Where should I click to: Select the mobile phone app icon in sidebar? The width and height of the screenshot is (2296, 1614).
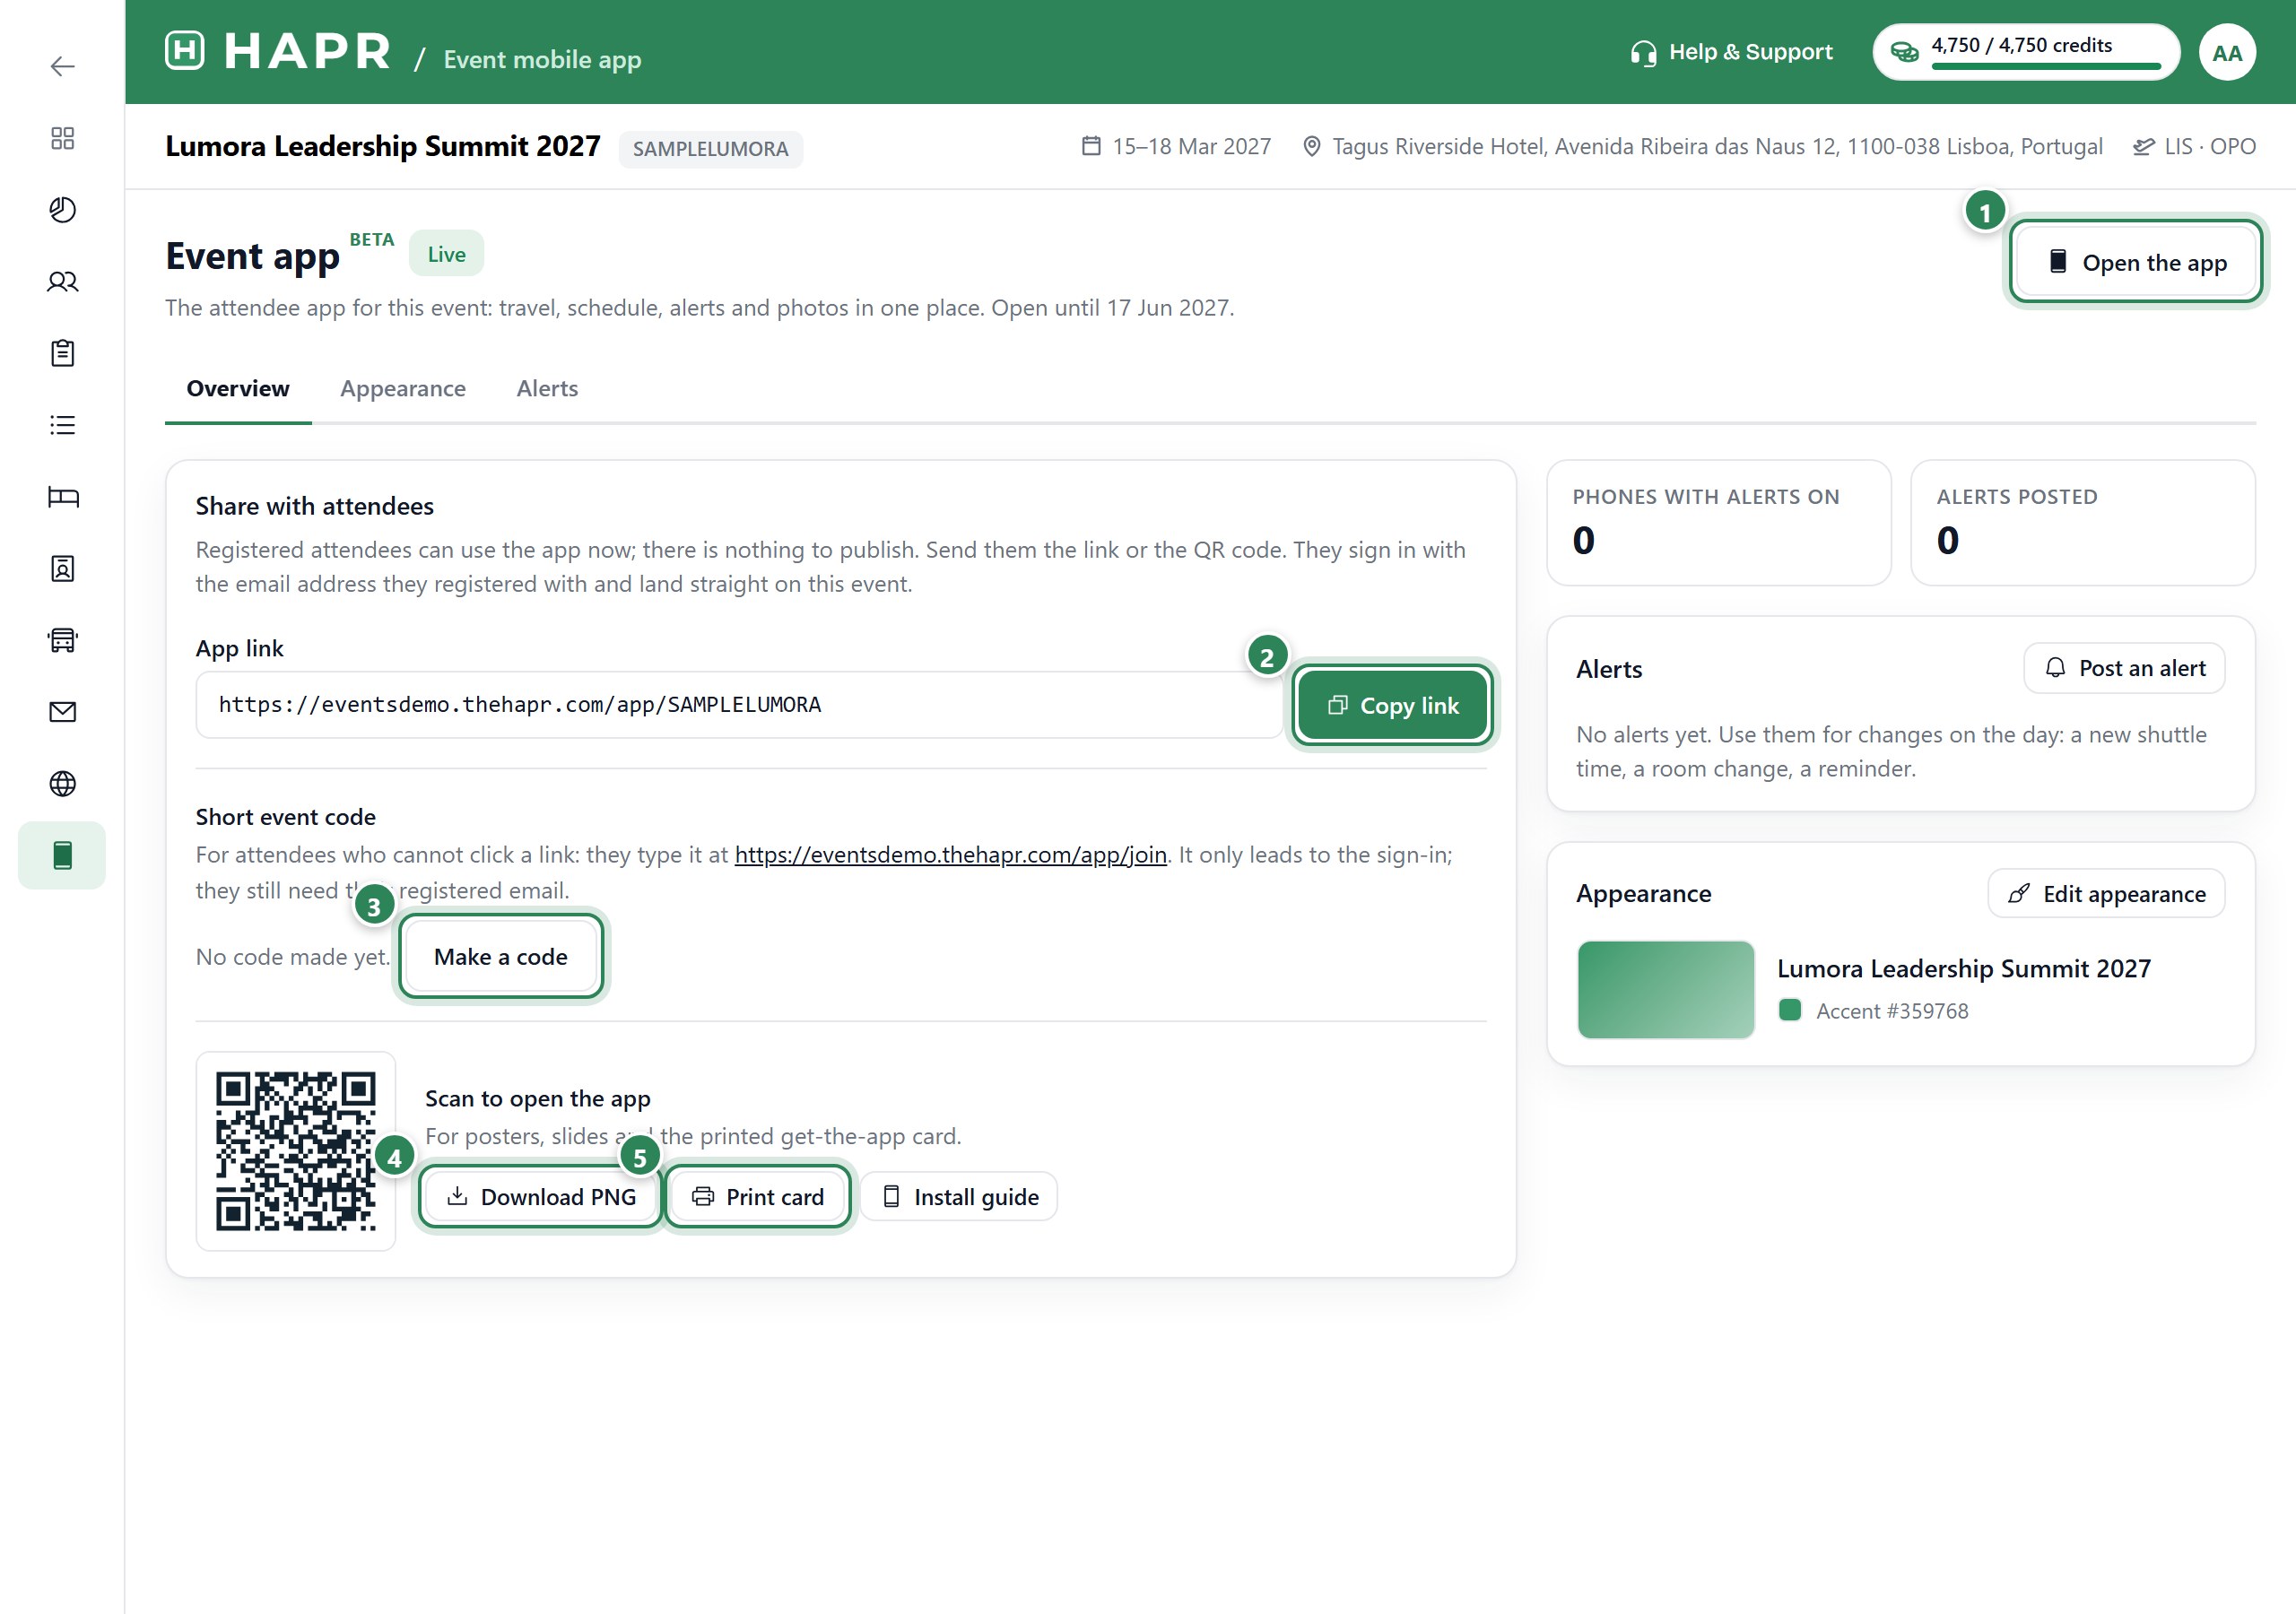coord(62,855)
